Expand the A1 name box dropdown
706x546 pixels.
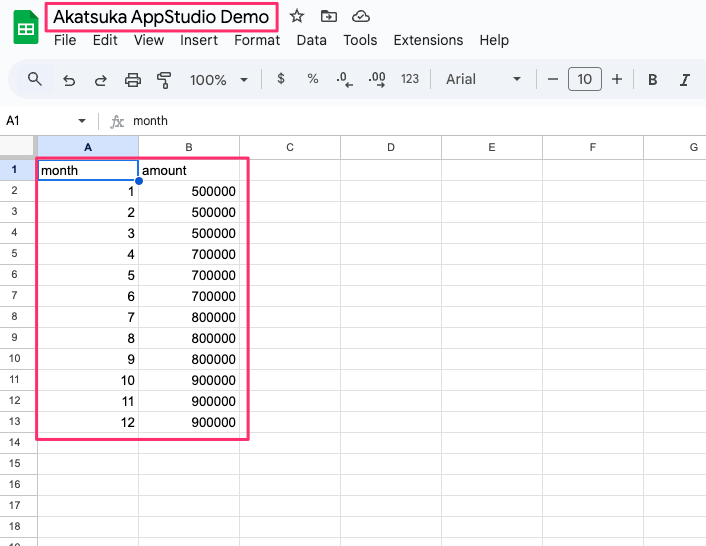tap(81, 121)
